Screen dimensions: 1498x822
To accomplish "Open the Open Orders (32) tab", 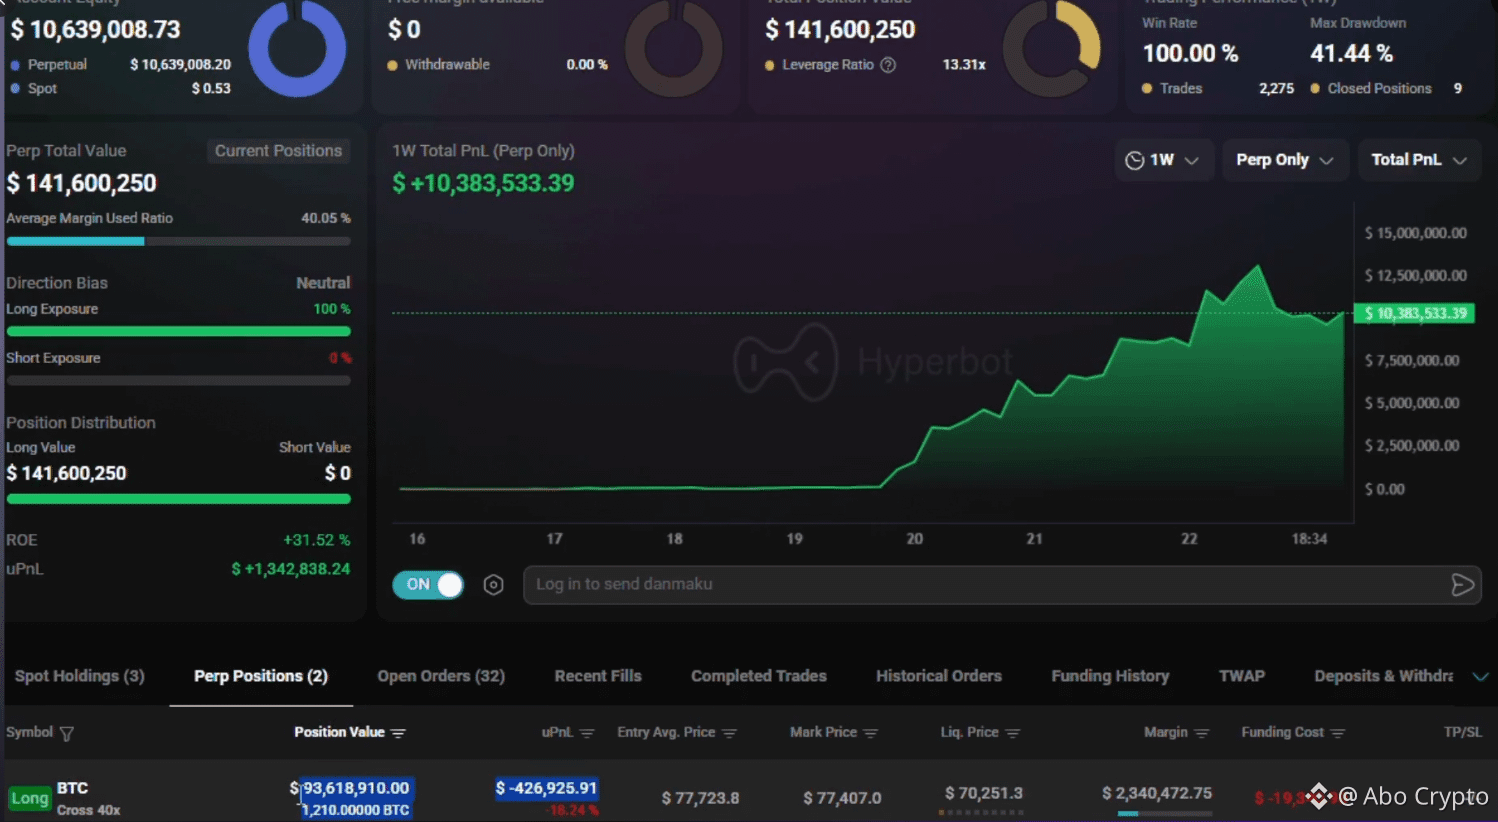I will pyautogui.click(x=441, y=676).
